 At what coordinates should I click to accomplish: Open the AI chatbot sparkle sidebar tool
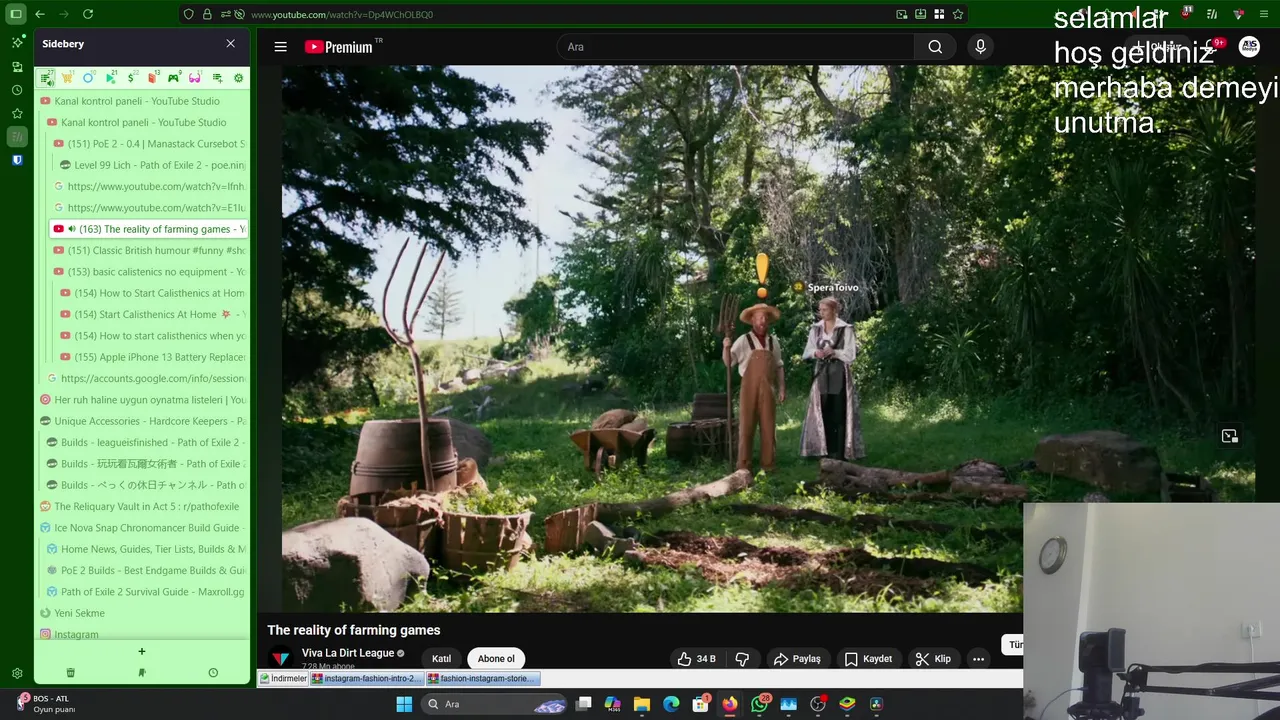[17, 42]
